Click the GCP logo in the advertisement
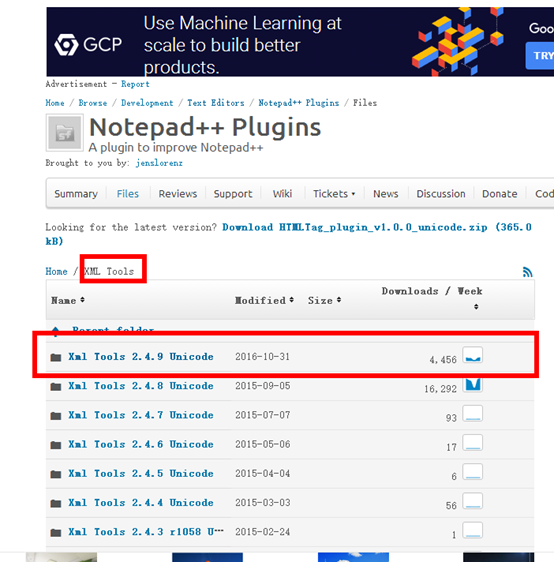This screenshot has width=554, height=562. tap(88, 45)
